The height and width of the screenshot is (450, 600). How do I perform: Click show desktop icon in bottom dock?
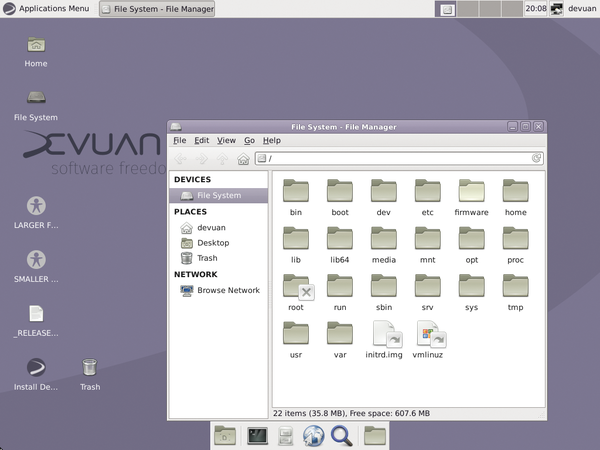click(225, 435)
